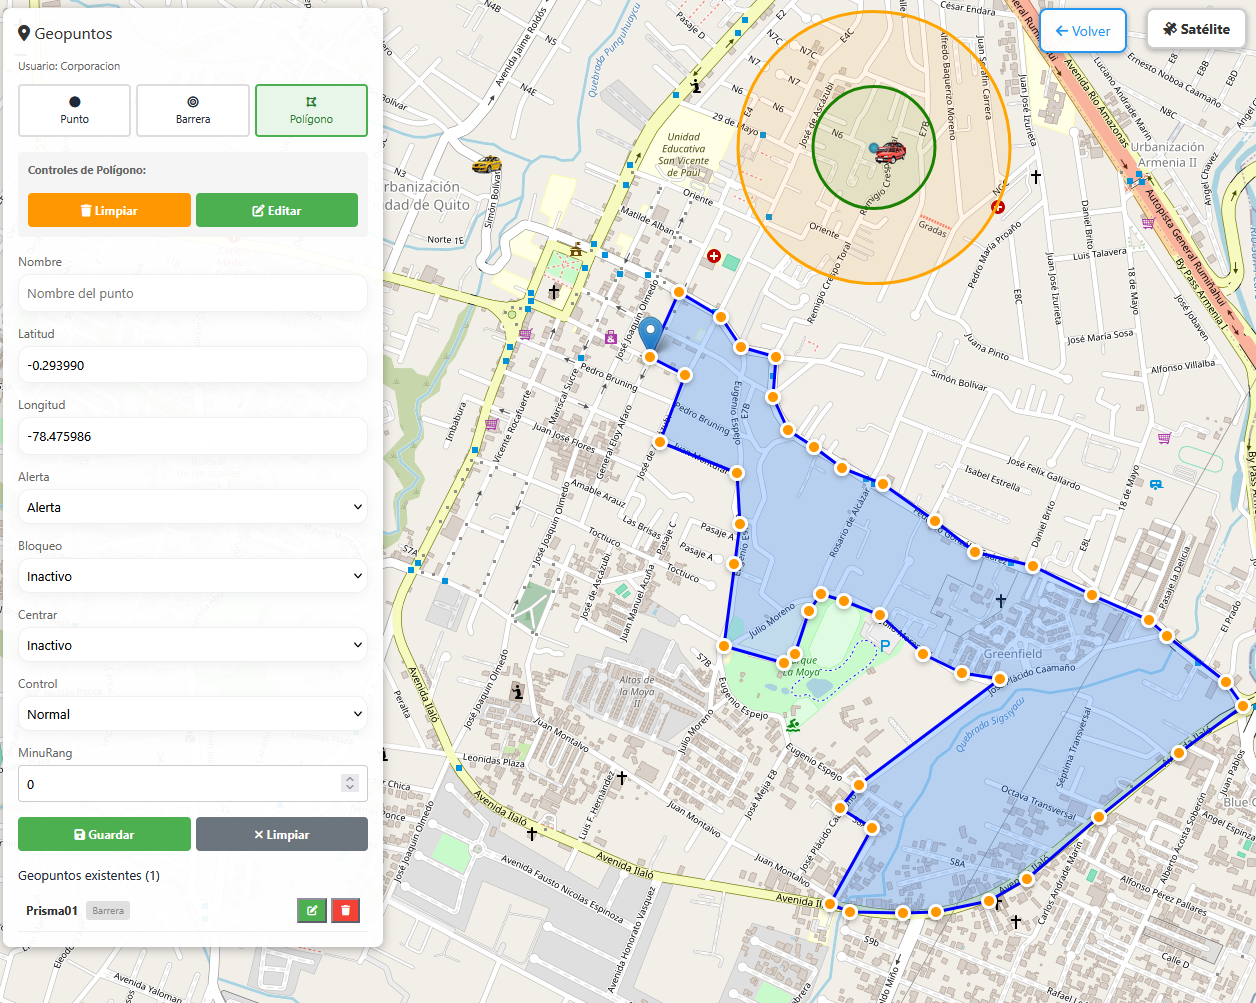Viewport: 1256px width, 1003px height.
Task: Select the Punto geopoint type
Action: 75,110
